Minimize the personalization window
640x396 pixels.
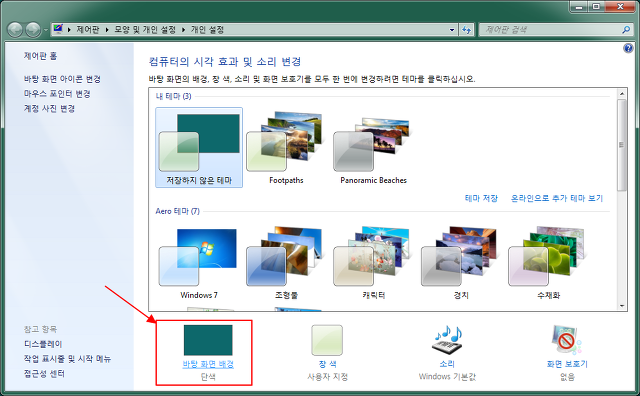[x=579, y=6]
